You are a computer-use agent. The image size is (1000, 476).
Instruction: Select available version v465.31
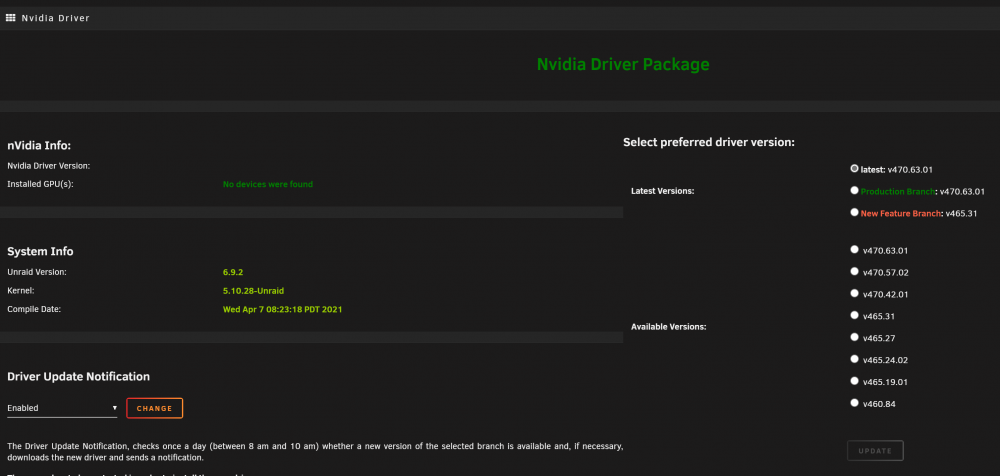click(854, 315)
